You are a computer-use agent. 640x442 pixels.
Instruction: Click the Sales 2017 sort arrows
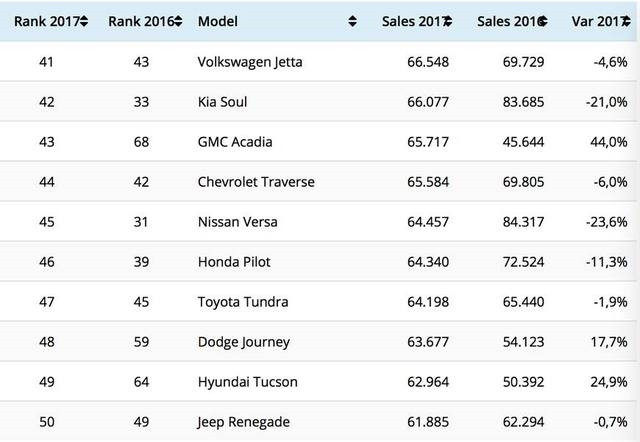coord(448,21)
